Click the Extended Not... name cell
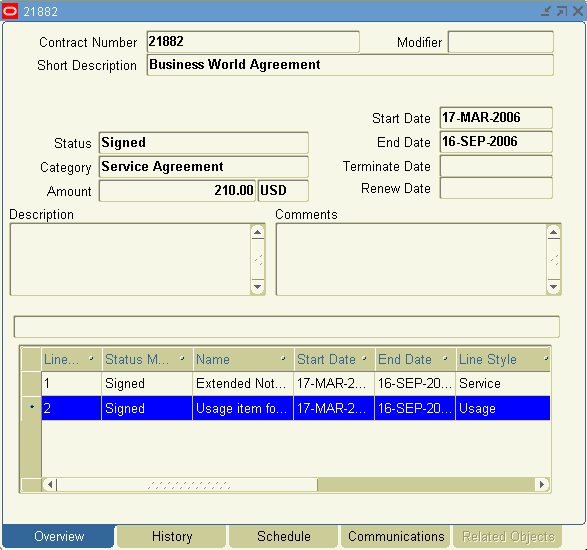 click(243, 383)
